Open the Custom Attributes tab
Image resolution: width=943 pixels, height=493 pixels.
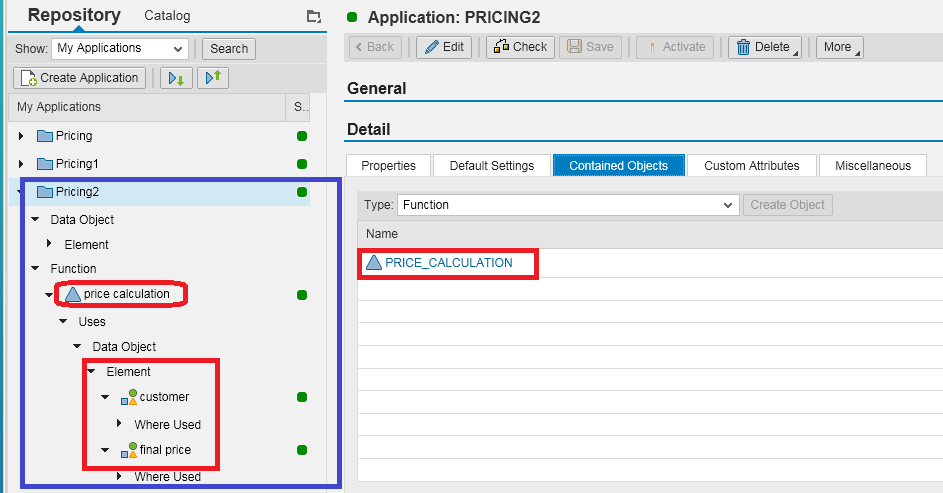[752, 165]
